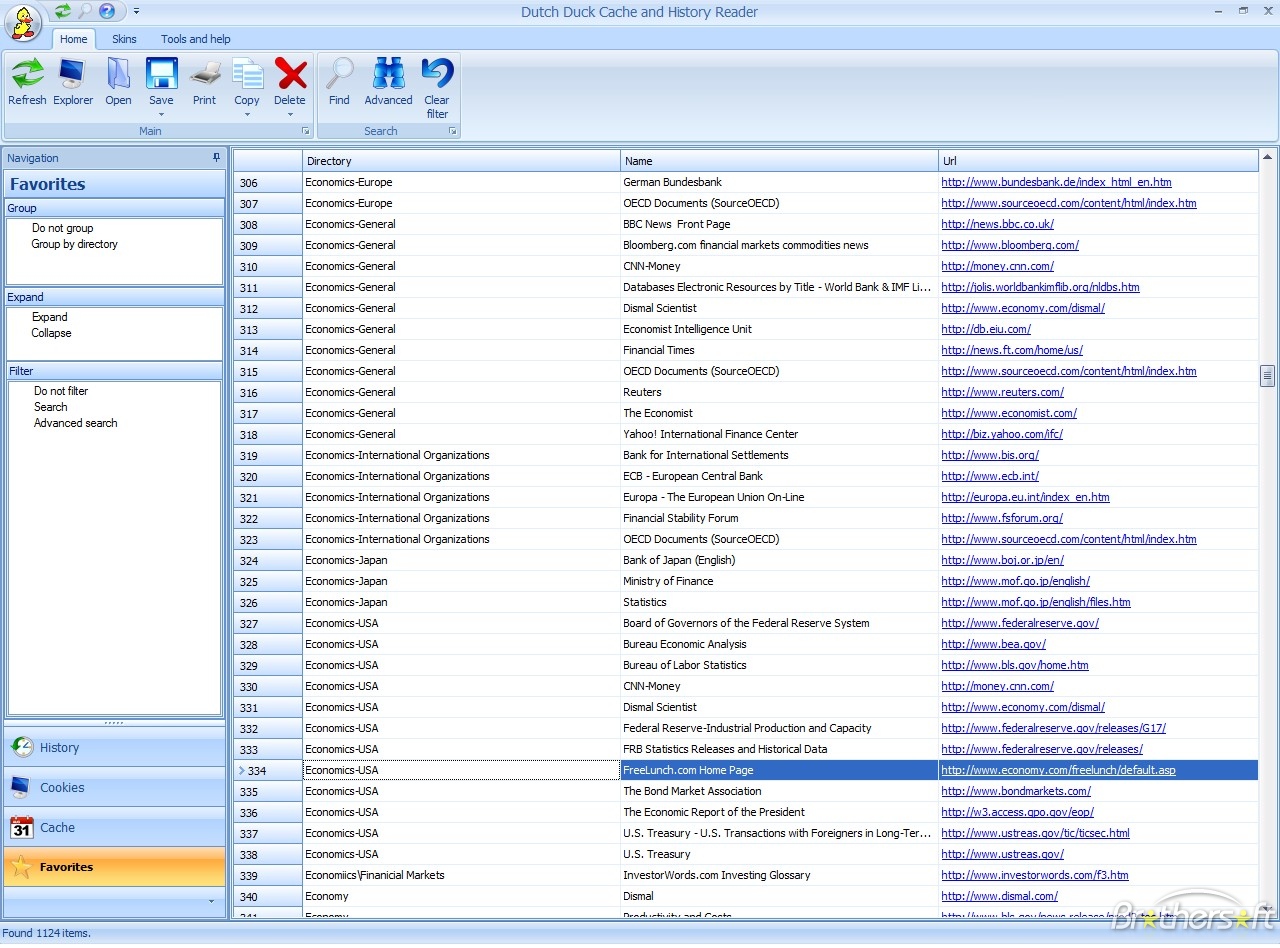Viewport: 1280px width, 948px height.
Task: Click the red Delete X icon
Action: click(290, 75)
